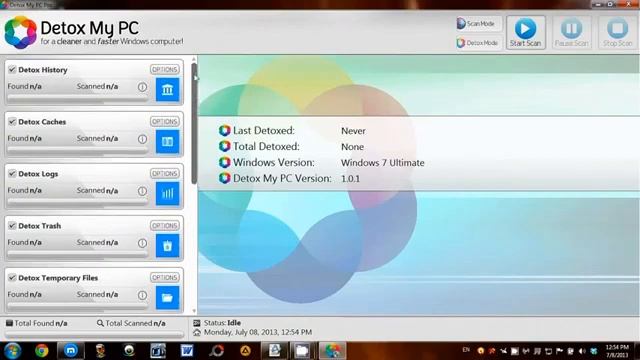
Task: Click the Start Scan button
Action: pyautogui.click(x=525, y=33)
